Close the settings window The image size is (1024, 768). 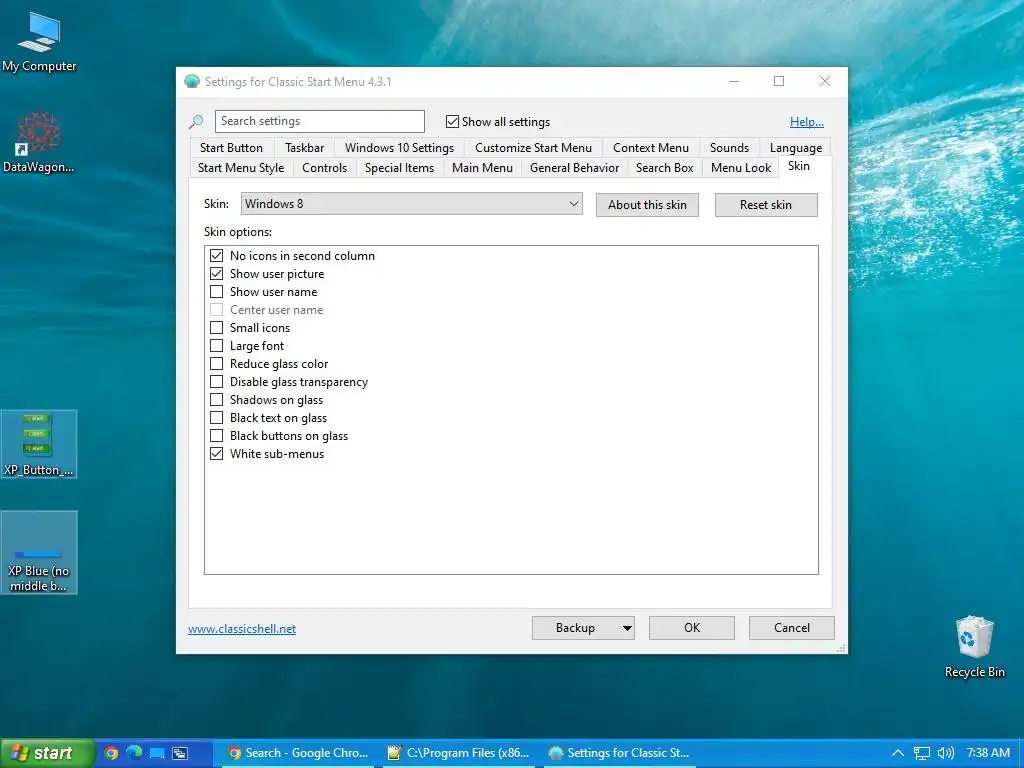[825, 82]
